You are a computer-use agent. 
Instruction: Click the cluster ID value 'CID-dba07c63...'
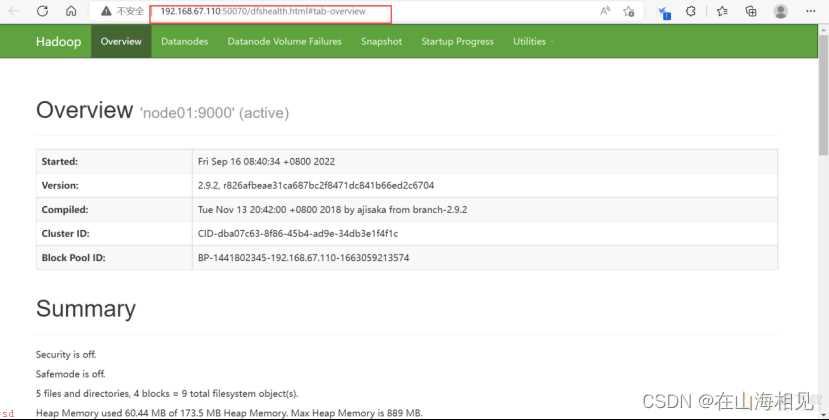[x=298, y=233]
